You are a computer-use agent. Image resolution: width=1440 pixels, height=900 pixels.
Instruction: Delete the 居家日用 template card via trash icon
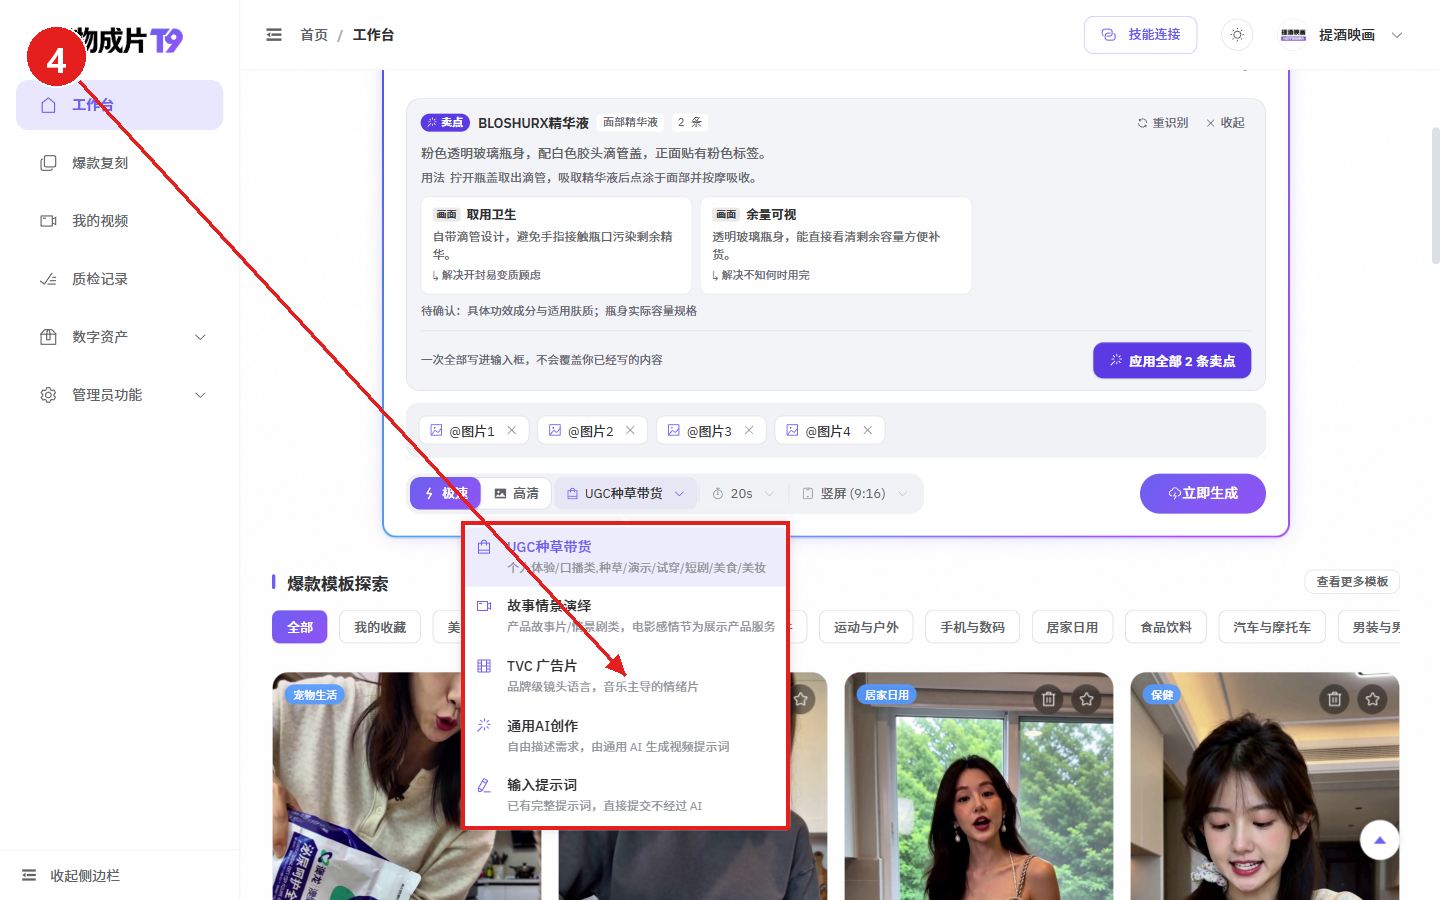(x=1048, y=699)
